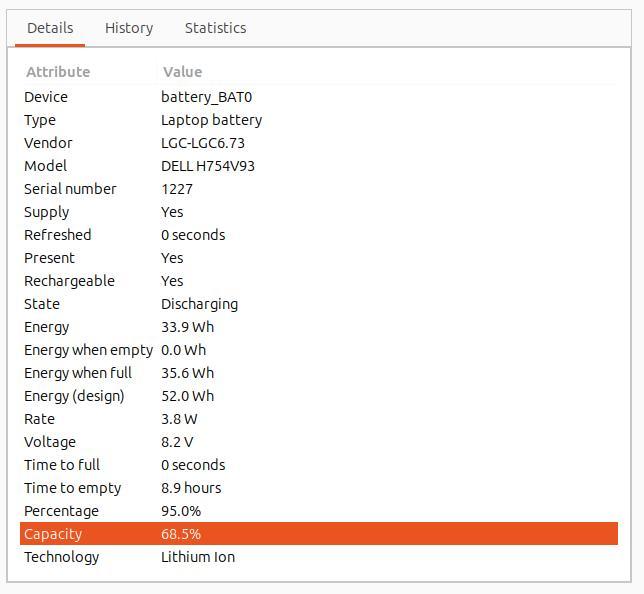Click the DELL H754V93 model value

click(208, 166)
